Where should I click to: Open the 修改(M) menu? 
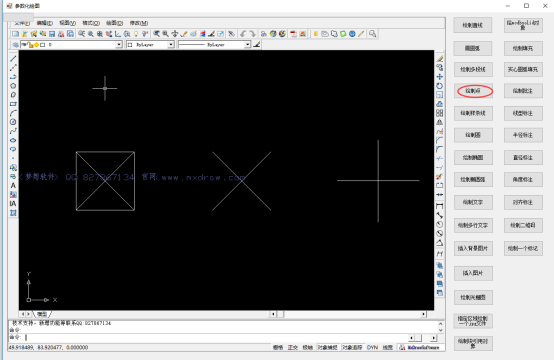139,23
